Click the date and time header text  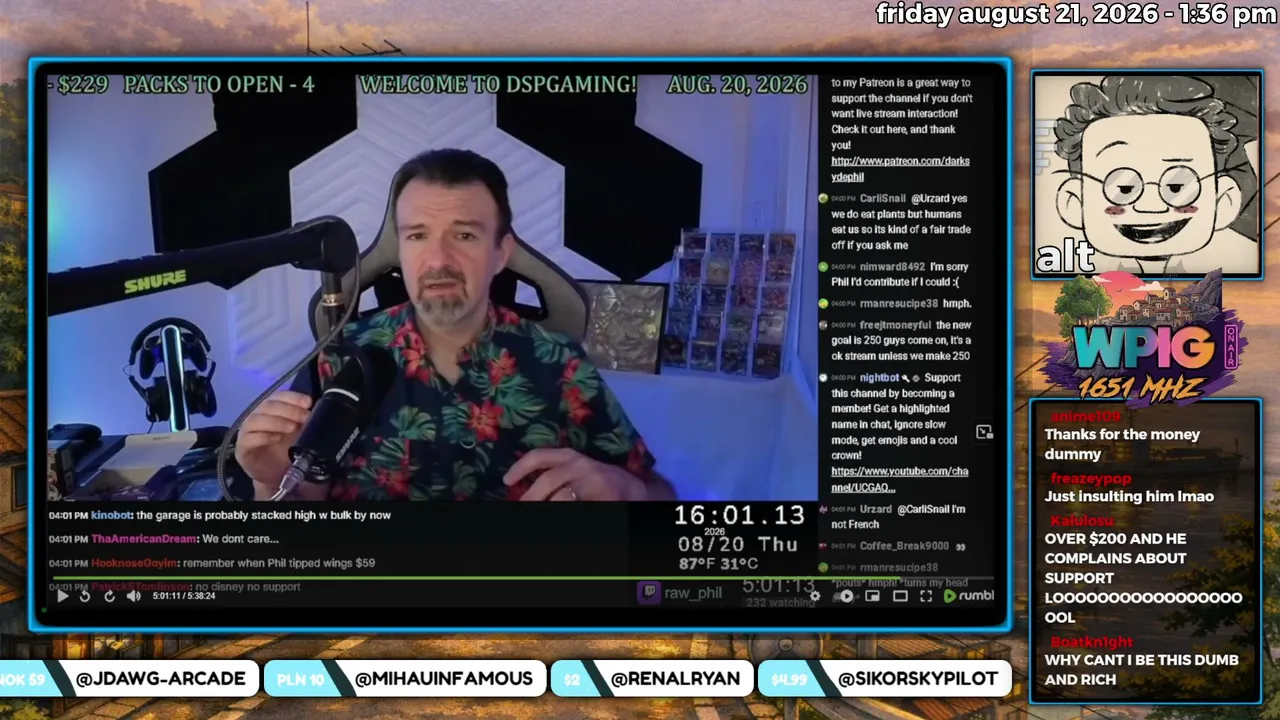pos(1076,14)
